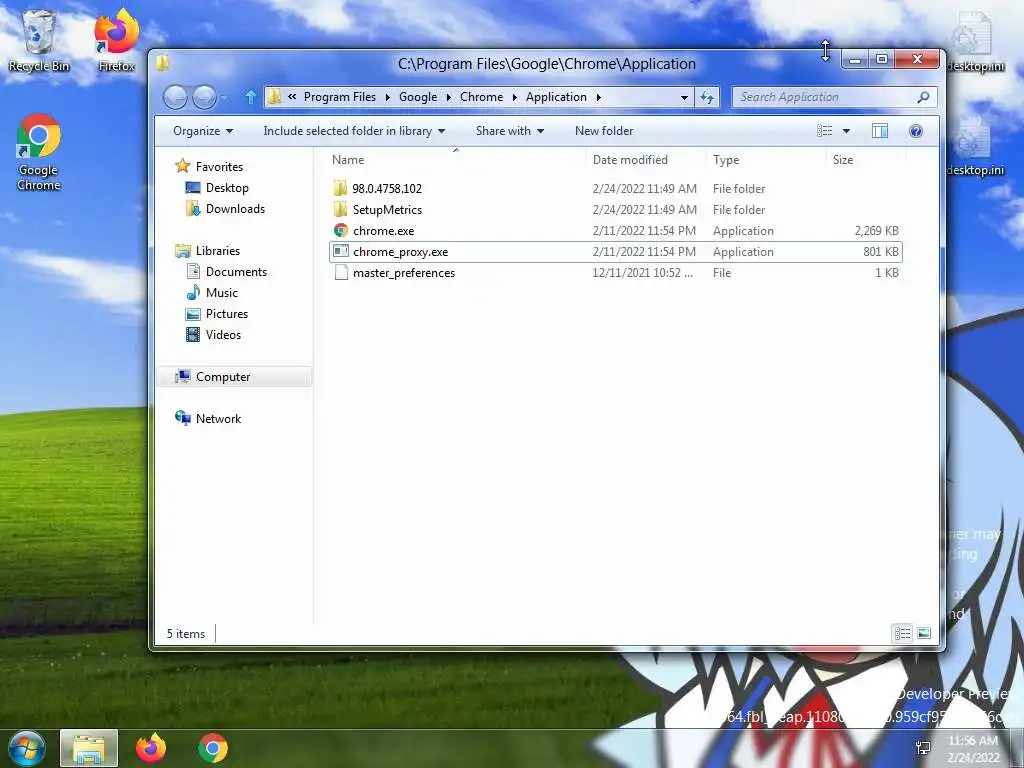Click the Forward navigation arrow in Explorer
This screenshot has width=1024, height=768.
pyautogui.click(x=204, y=97)
